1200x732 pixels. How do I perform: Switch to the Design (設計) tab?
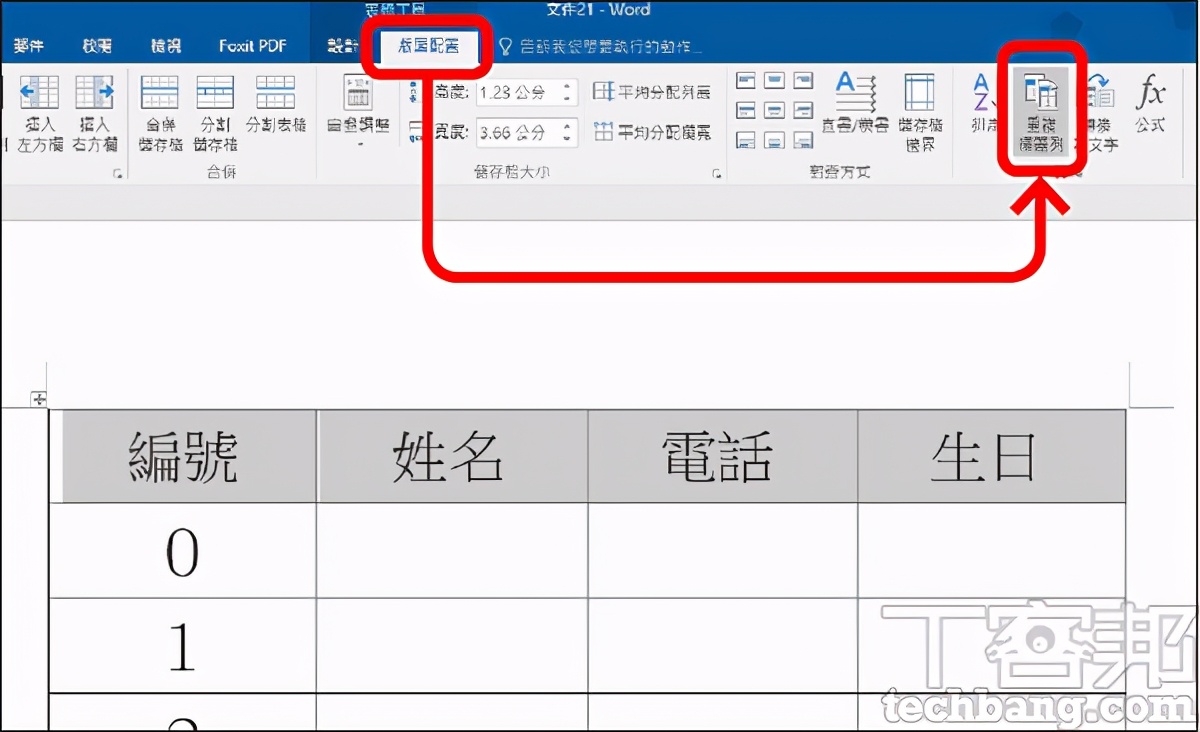click(x=341, y=46)
